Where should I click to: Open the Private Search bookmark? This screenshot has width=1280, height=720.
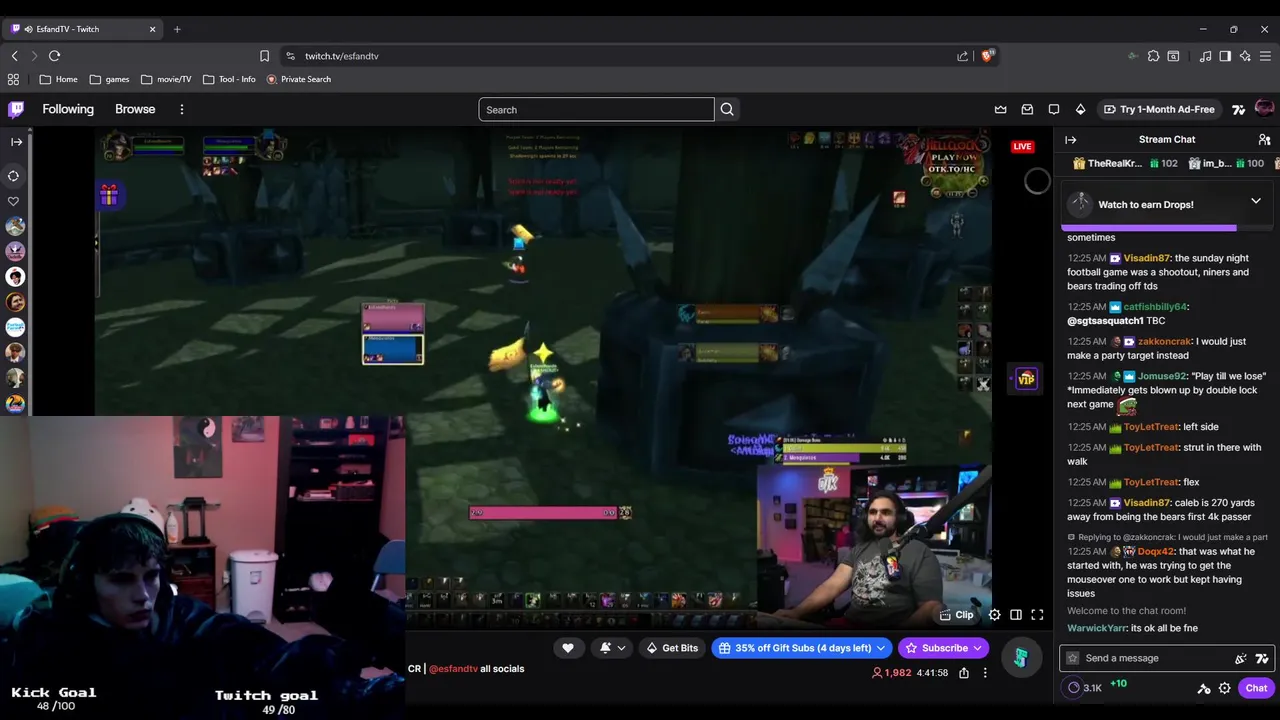[299, 79]
